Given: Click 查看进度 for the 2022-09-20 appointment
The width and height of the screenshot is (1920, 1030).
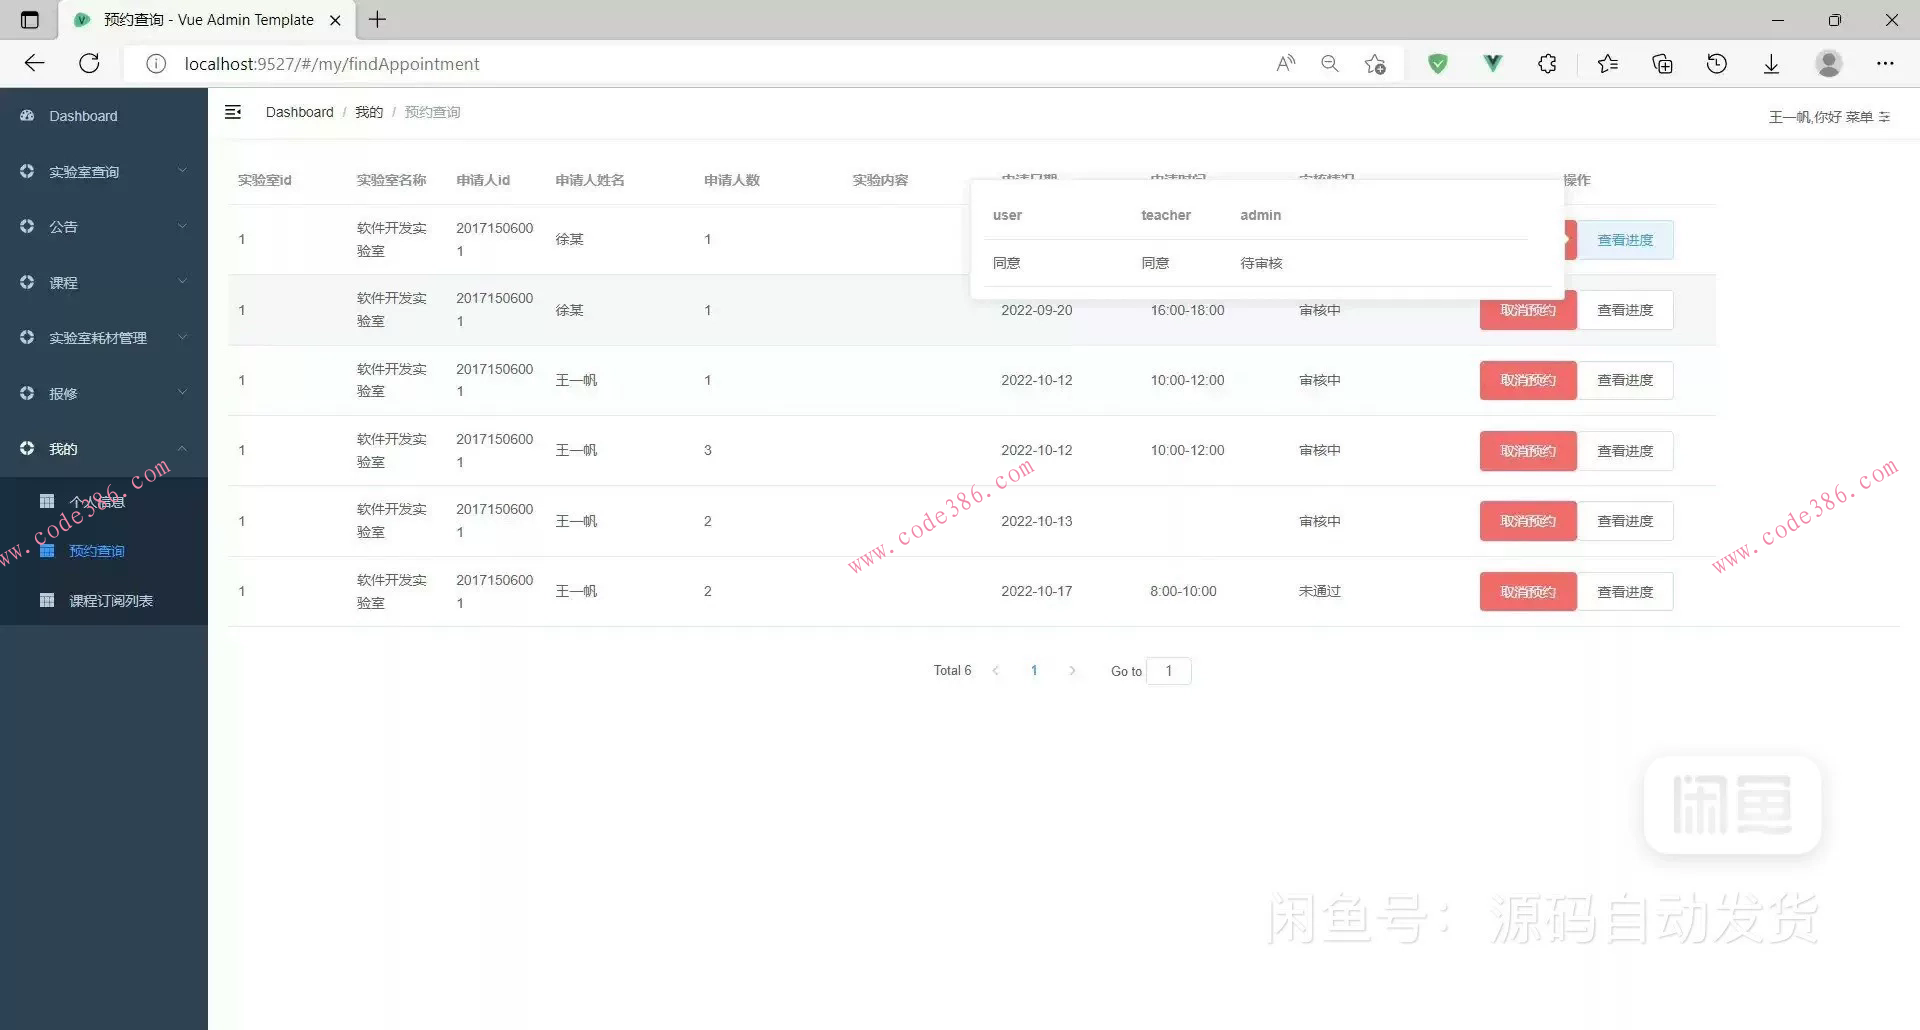Looking at the screenshot, I should [1625, 311].
